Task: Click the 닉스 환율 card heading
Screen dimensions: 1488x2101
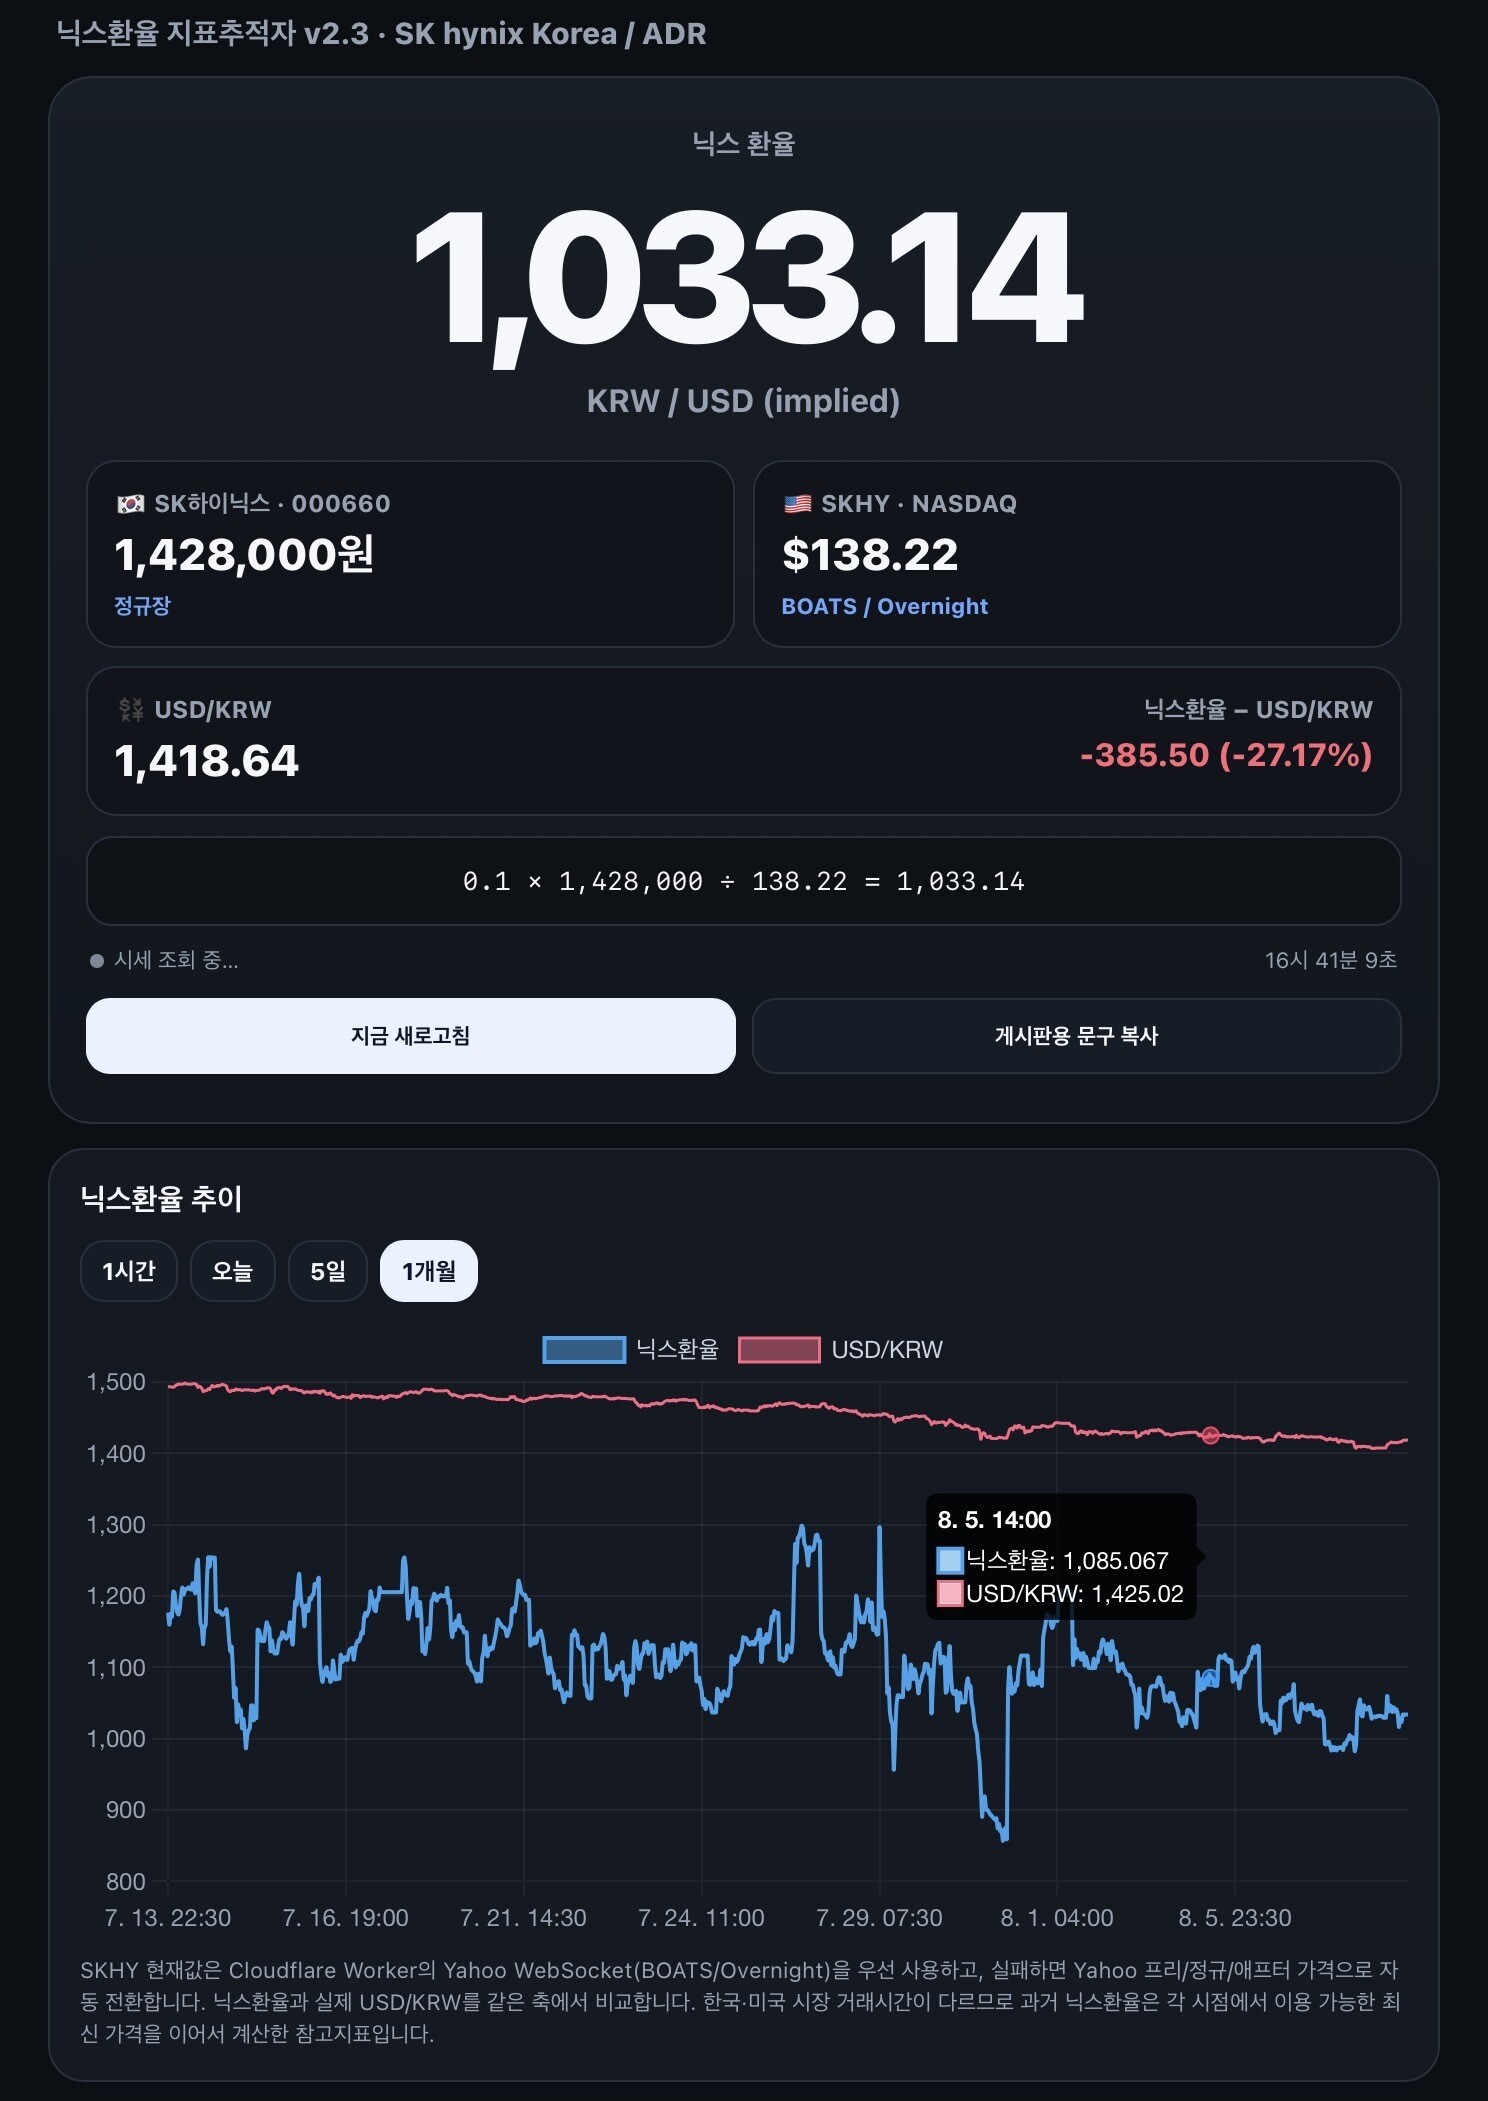Action: 744,144
